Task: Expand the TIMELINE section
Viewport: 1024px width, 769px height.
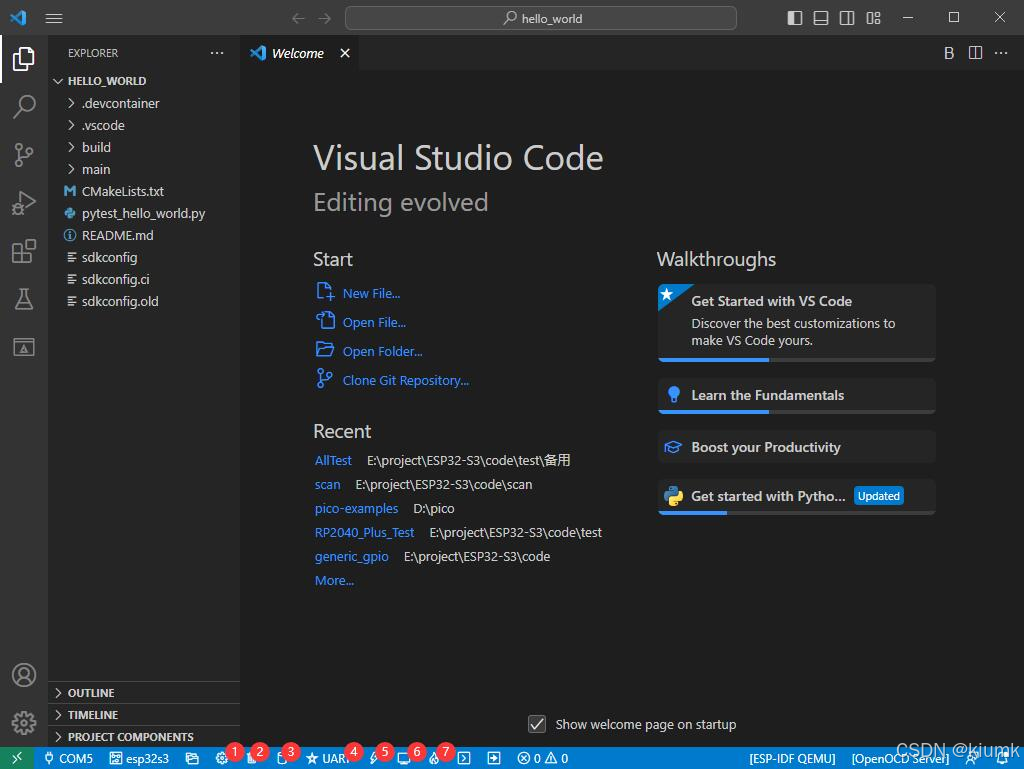Action: tap(144, 715)
